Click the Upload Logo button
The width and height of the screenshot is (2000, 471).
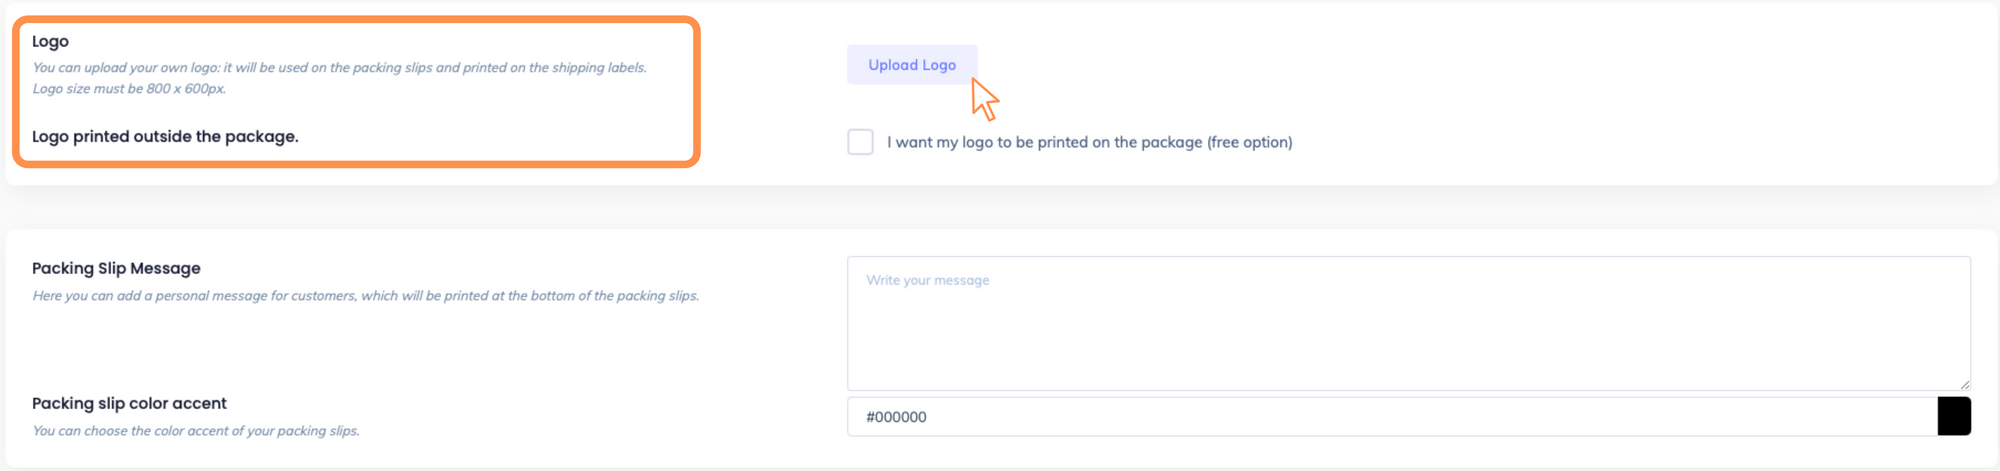pos(911,65)
